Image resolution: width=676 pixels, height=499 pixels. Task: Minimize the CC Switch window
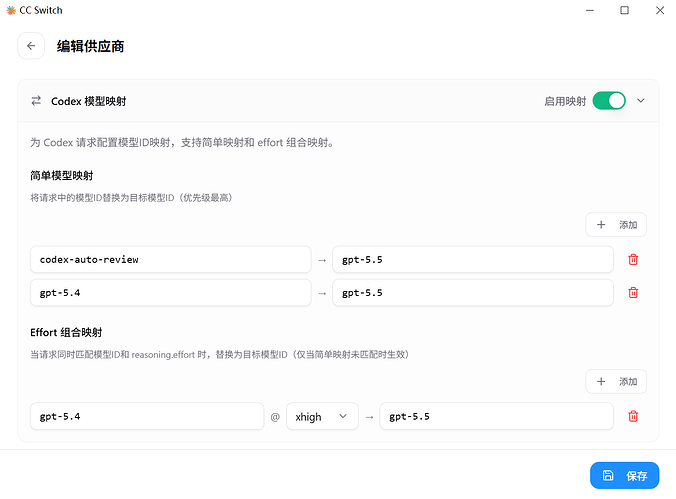pyautogui.click(x=590, y=10)
